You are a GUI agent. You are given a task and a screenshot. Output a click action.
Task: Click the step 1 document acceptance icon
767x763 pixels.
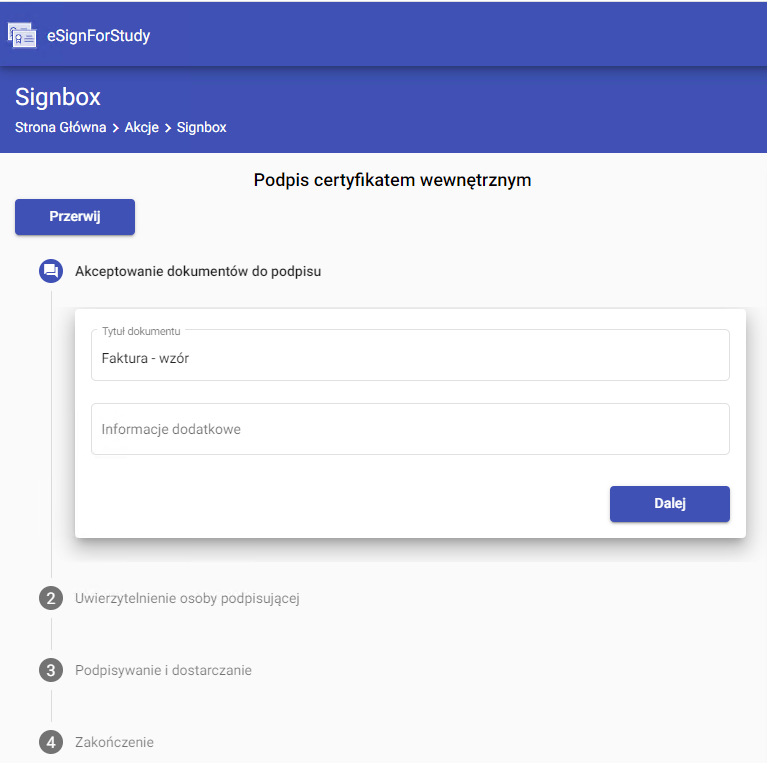click(51, 271)
